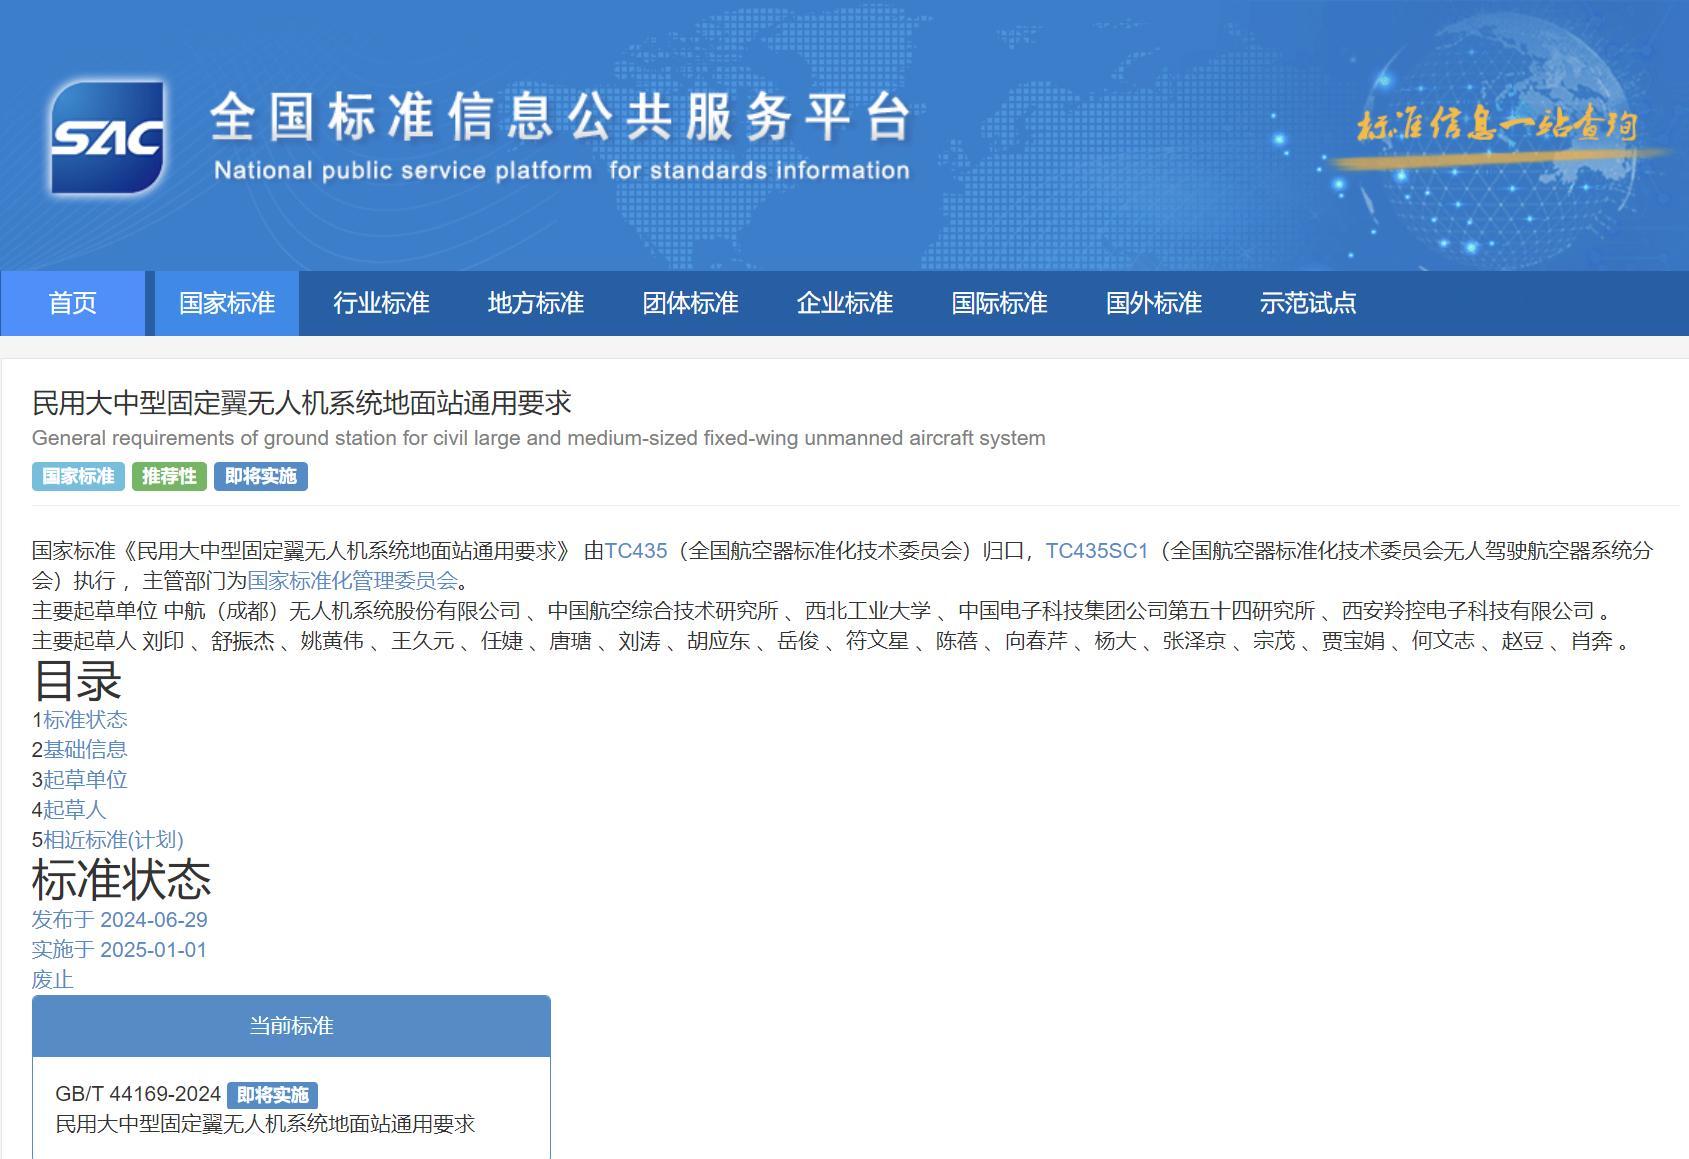1689x1159 pixels.
Task: Open the TC435SC1 subcommittee link
Action: point(1097,551)
